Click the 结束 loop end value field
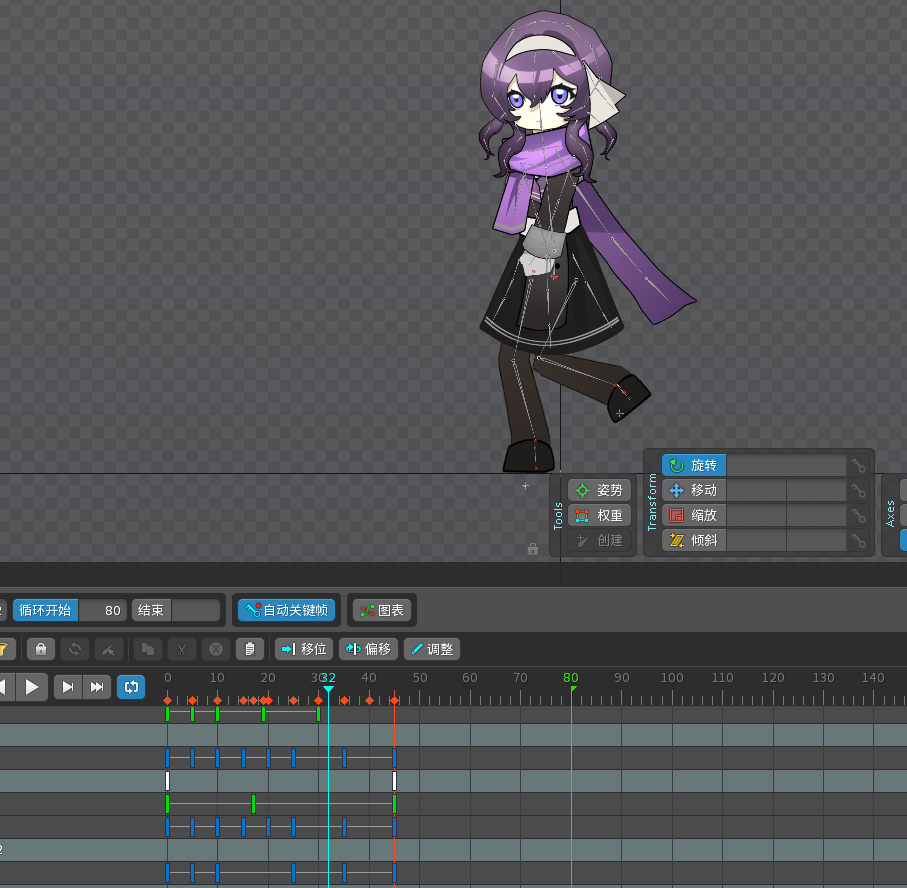The height and width of the screenshot is (888, 907). pyautogui.click(x=196, y=610)
